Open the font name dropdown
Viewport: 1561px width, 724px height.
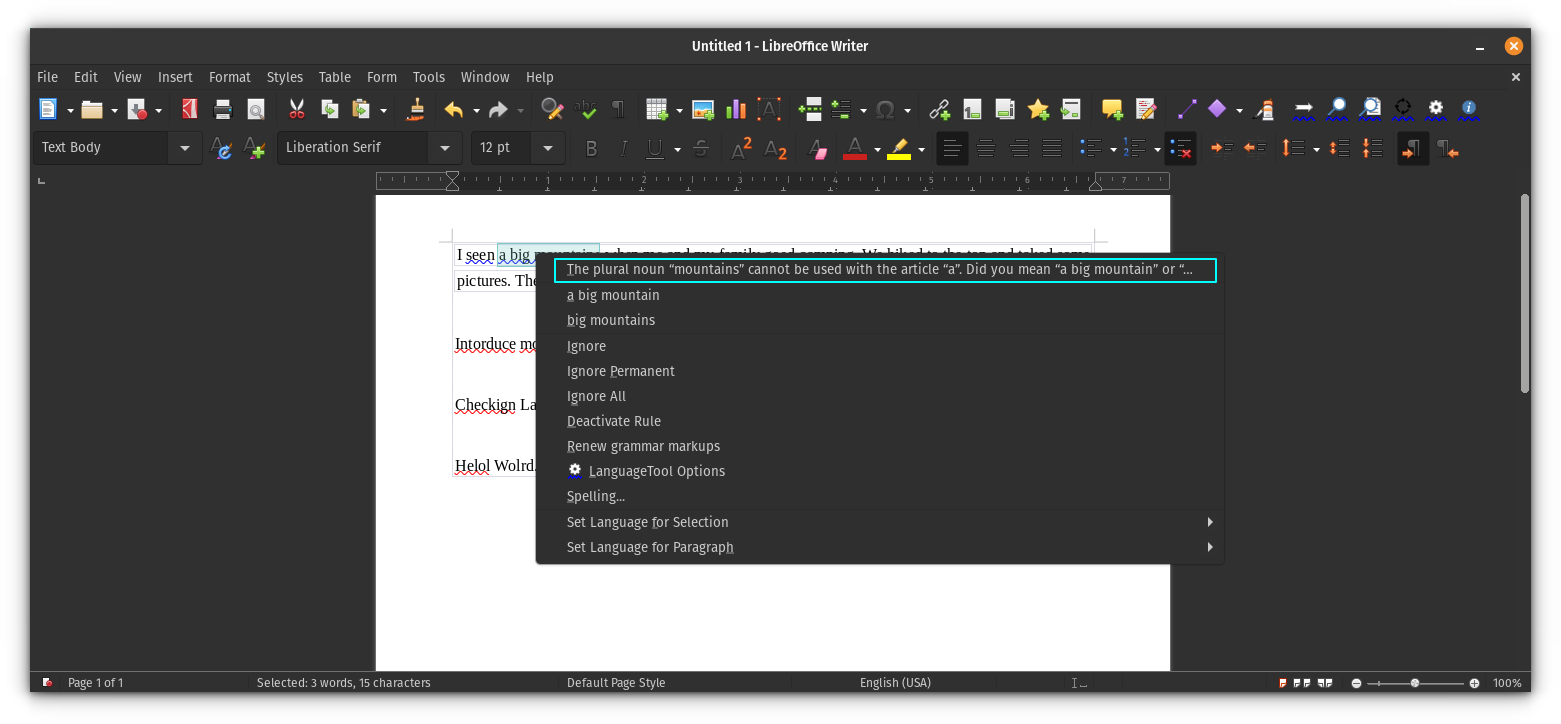point(444,147)
